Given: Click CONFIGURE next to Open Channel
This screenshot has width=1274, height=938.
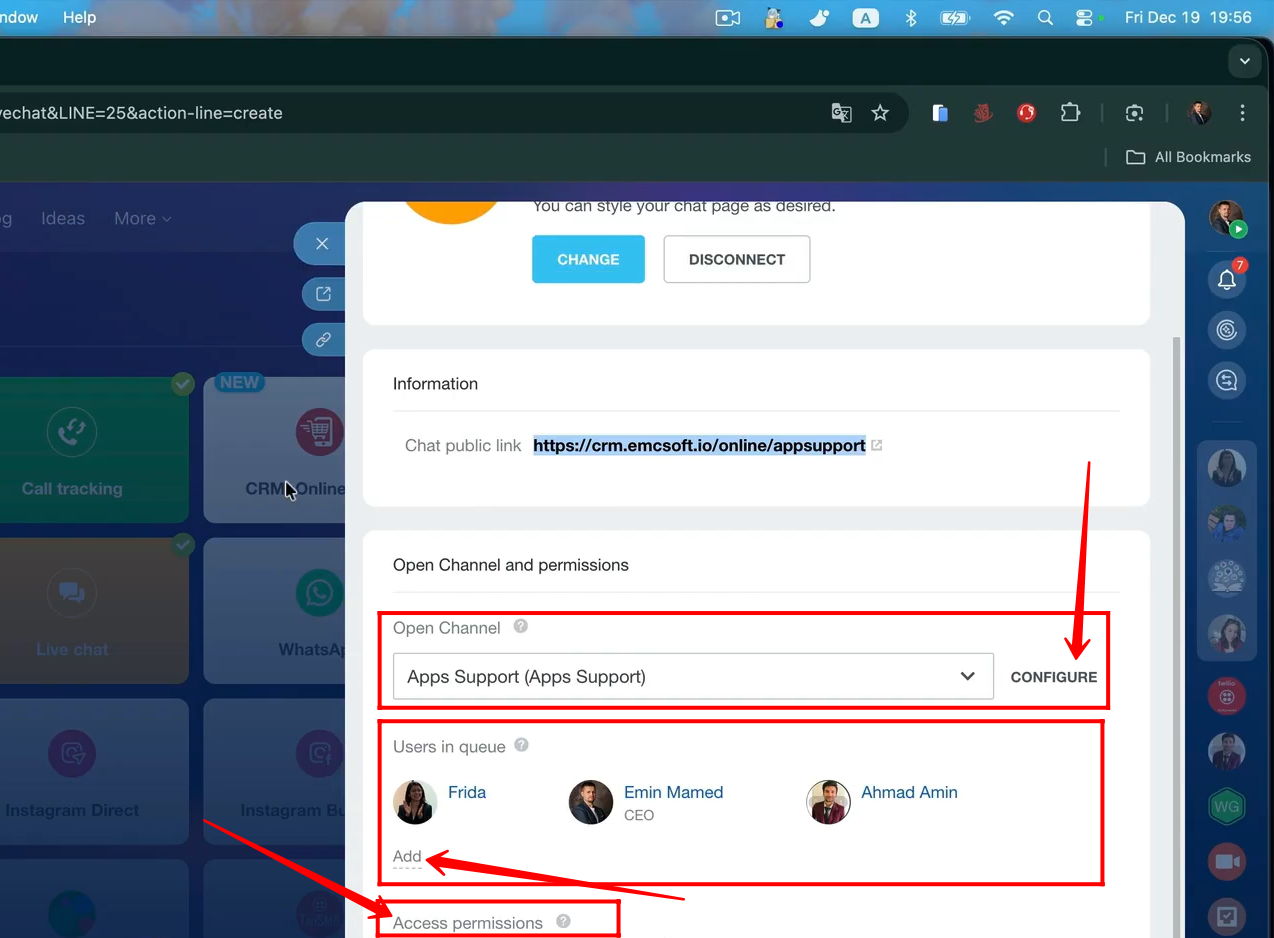Looking at the screenshot, I should pos(1053,677).
